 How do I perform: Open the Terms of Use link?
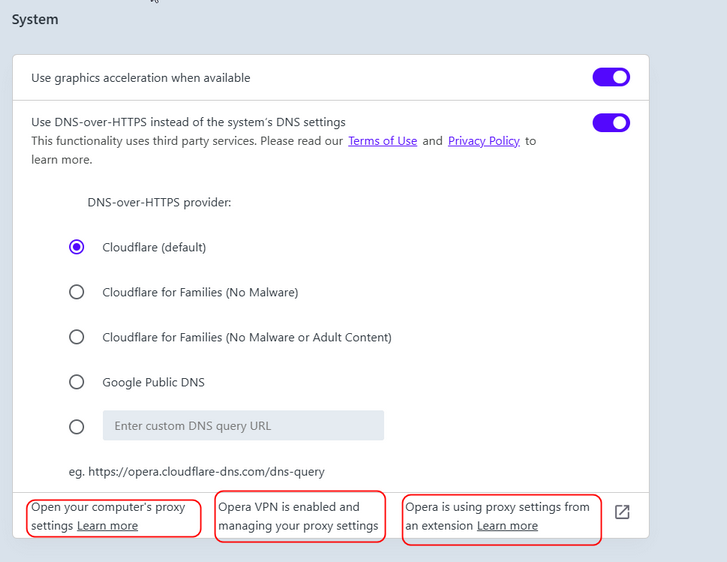coord(382,141)
